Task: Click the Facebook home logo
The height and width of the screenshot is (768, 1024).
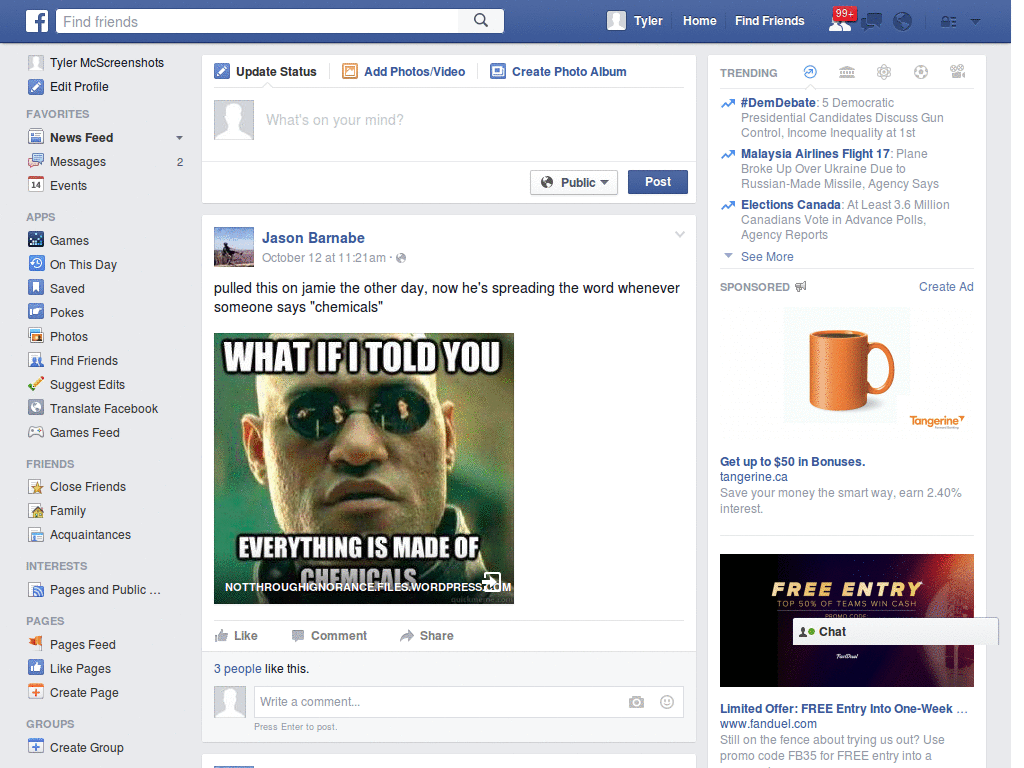Action: pos(37,20)
